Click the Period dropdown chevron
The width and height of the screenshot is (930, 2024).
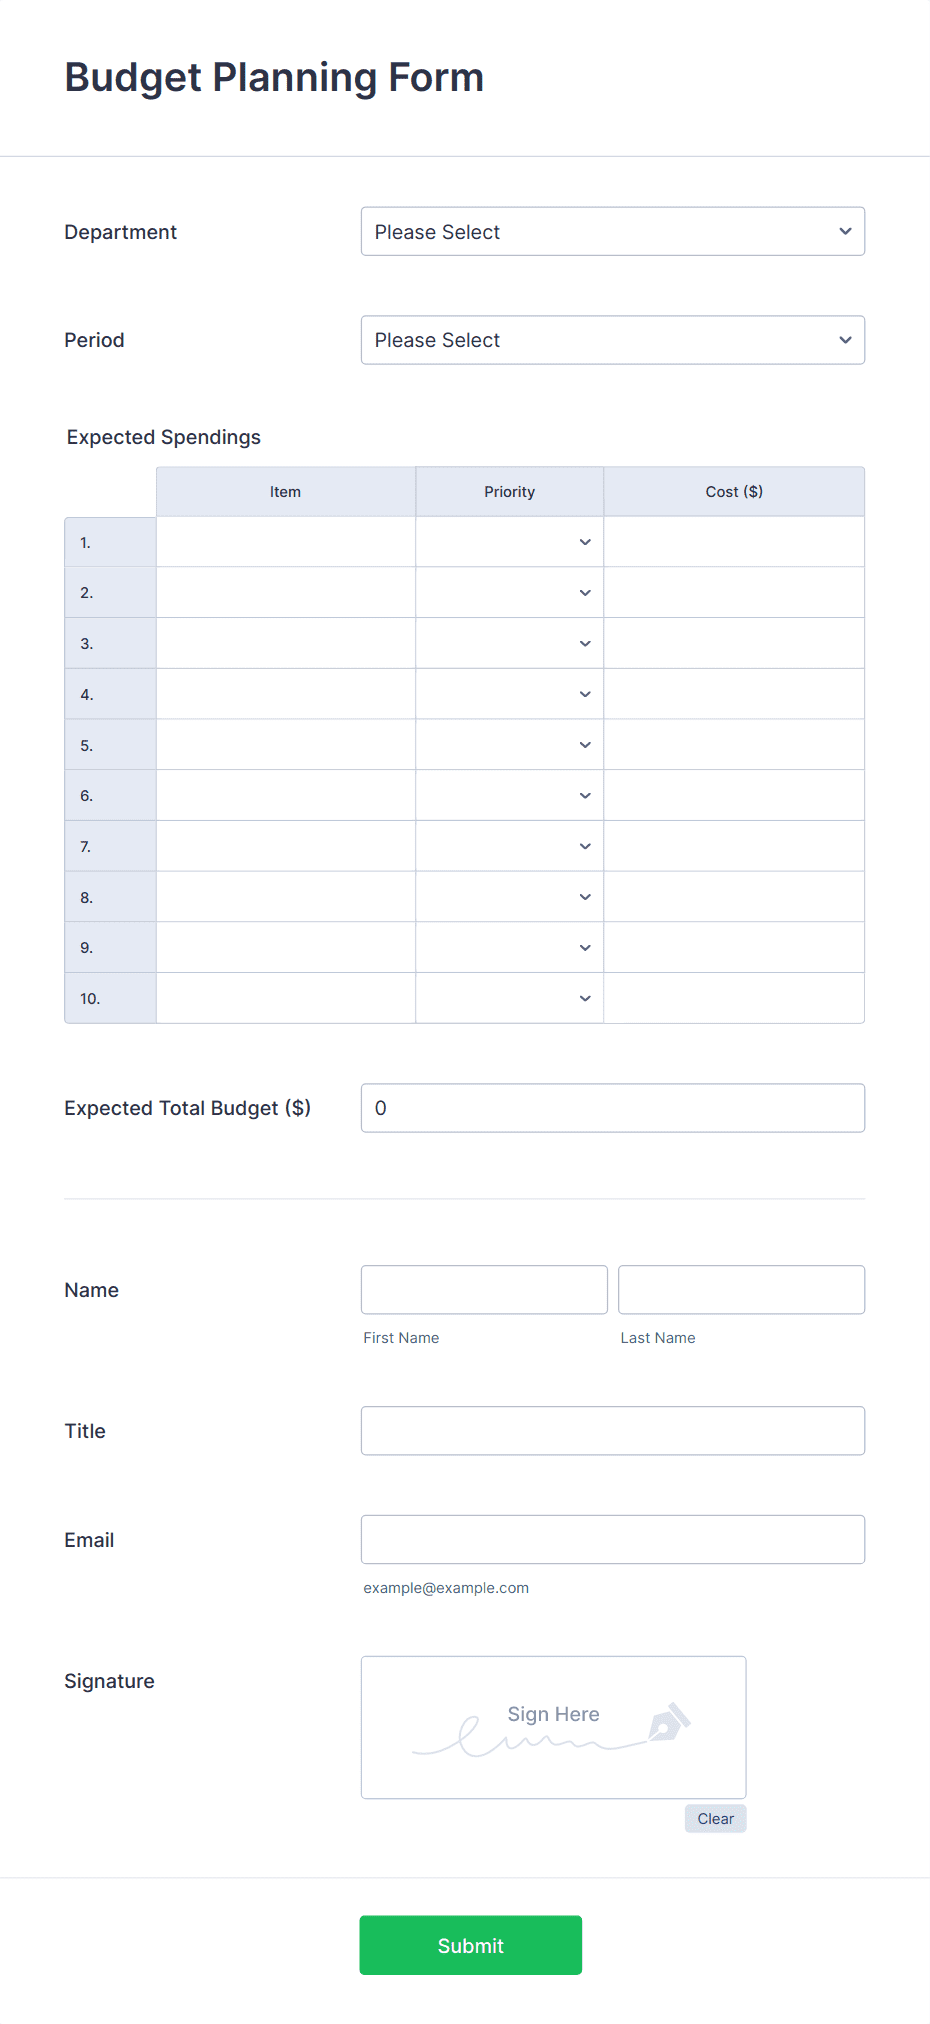click(x=845, y=340)
